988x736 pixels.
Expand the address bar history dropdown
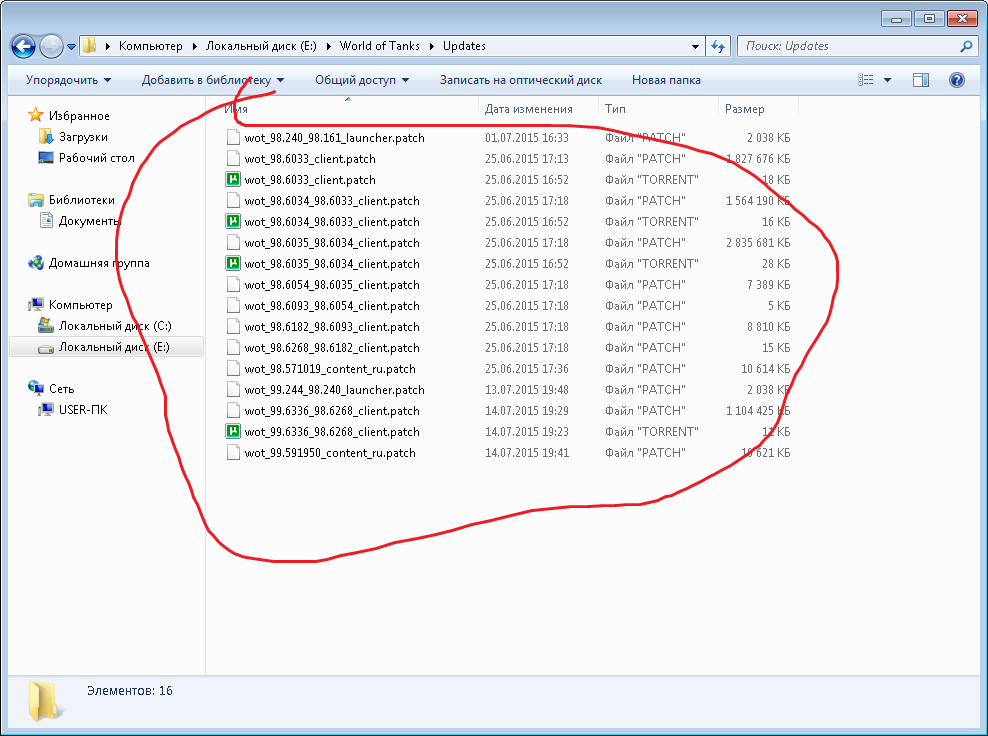pos(696,46)
